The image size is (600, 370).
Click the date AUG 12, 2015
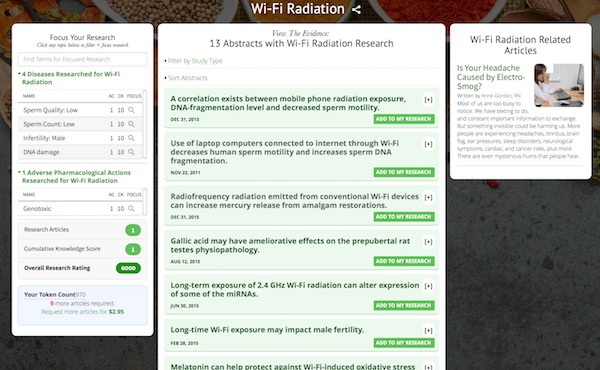click(x=185, y=262)
